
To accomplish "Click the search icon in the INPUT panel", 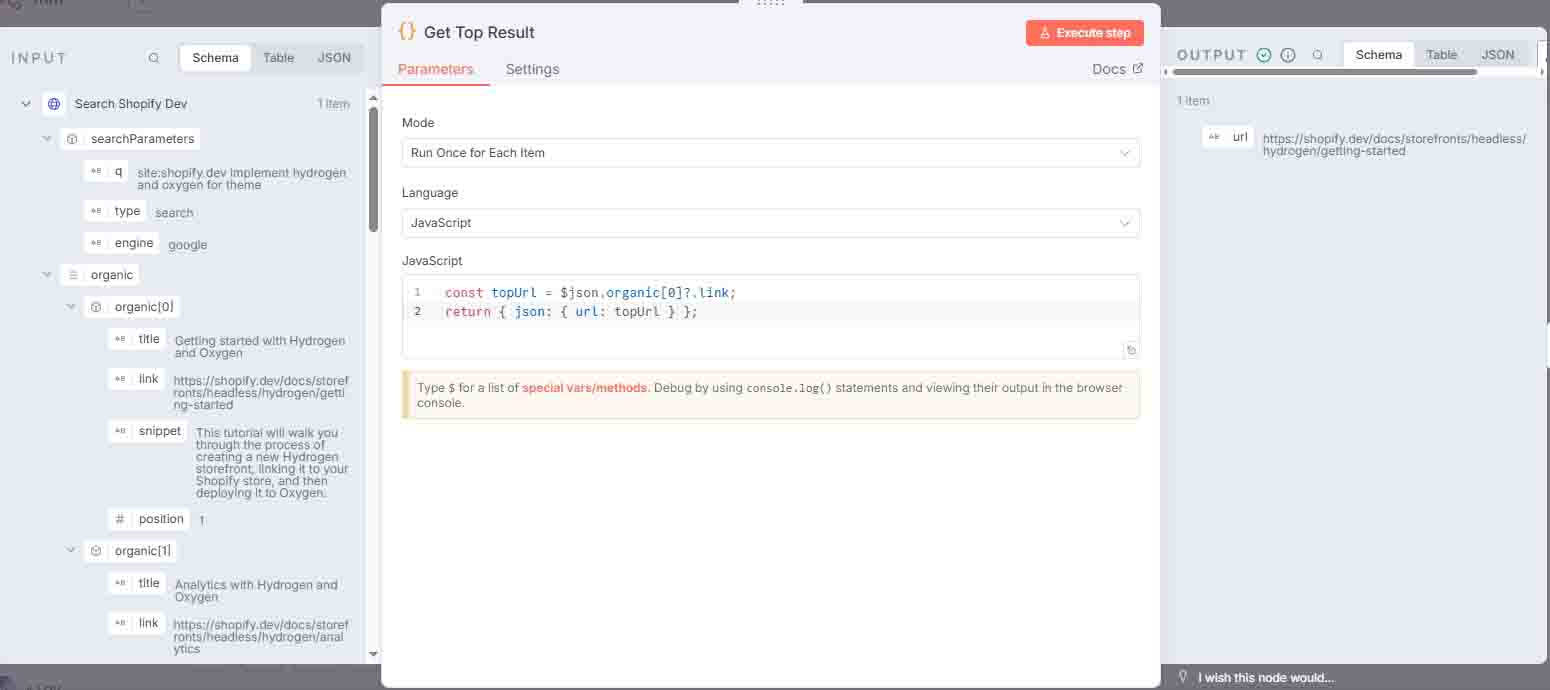I will point(154,58).
